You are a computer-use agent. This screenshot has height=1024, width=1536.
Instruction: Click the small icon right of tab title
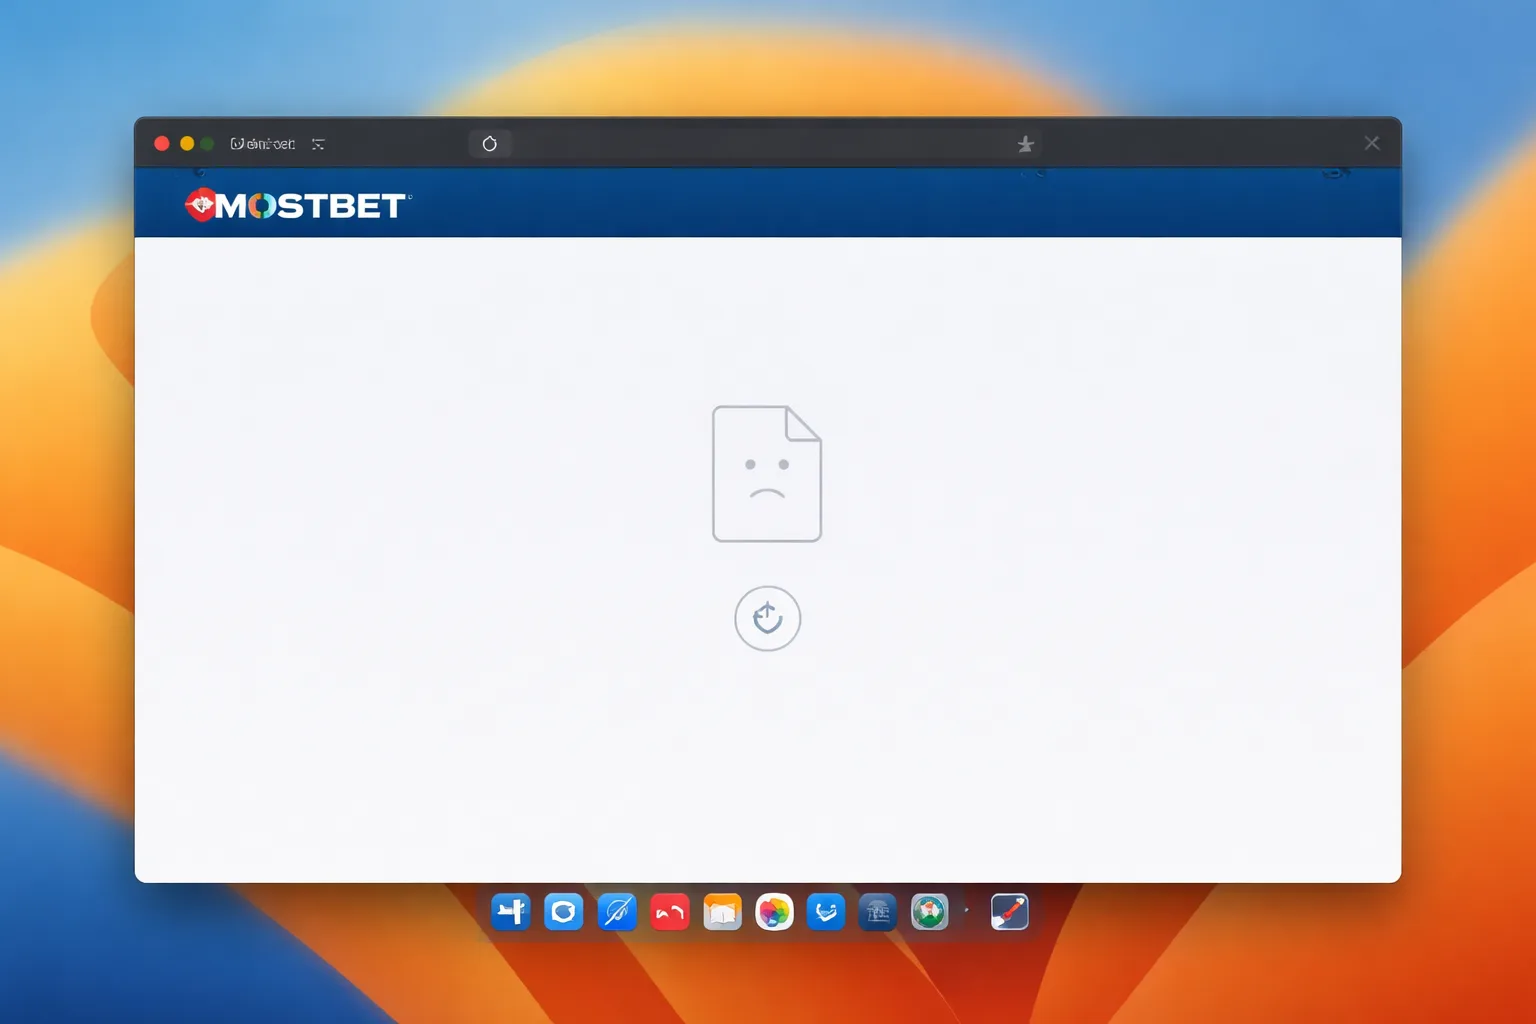318,144
